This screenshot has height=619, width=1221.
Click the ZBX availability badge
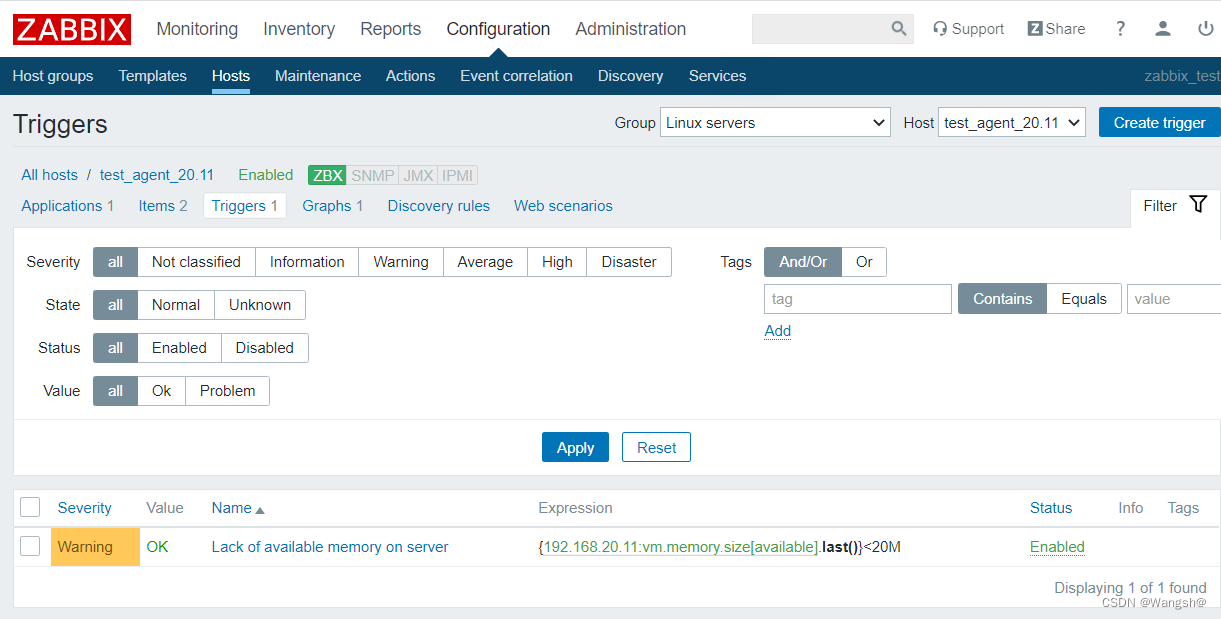pos(328,175)
